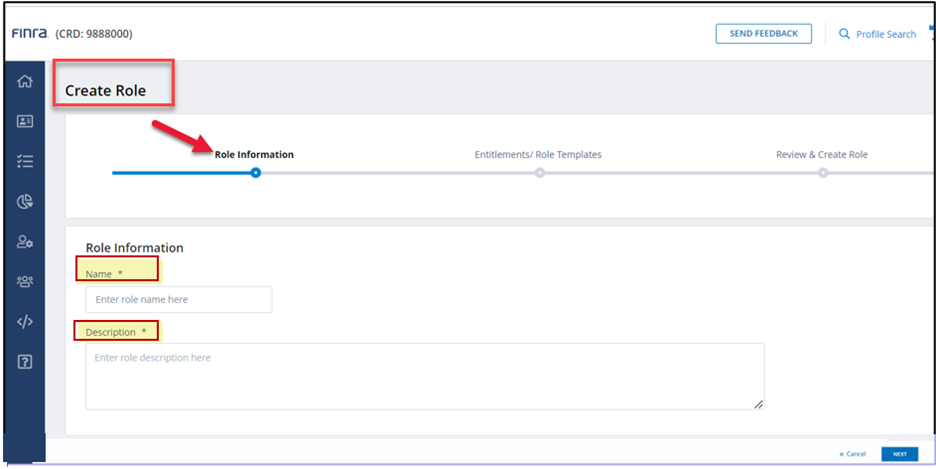Click the FINRA logo

pos(28,34)
